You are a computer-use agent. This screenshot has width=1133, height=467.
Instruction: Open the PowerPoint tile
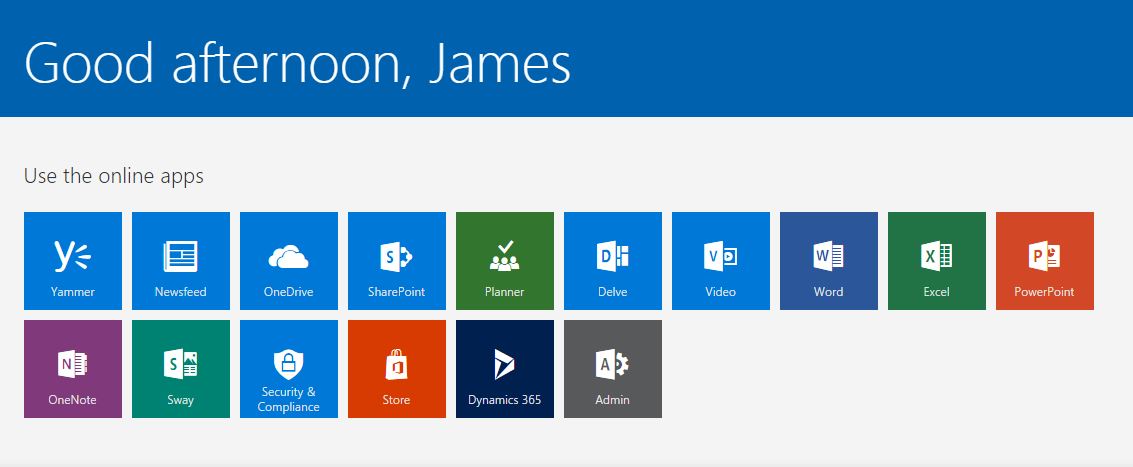coord(1045,261)
